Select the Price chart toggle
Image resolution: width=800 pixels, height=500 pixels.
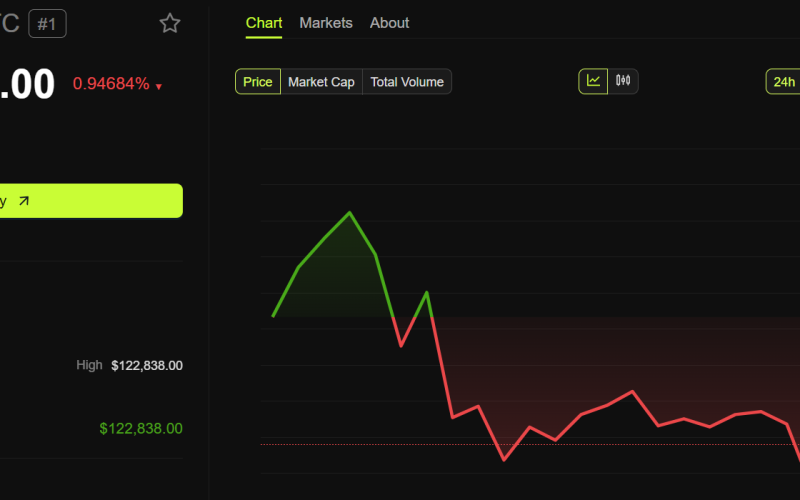tap(257, 82)
